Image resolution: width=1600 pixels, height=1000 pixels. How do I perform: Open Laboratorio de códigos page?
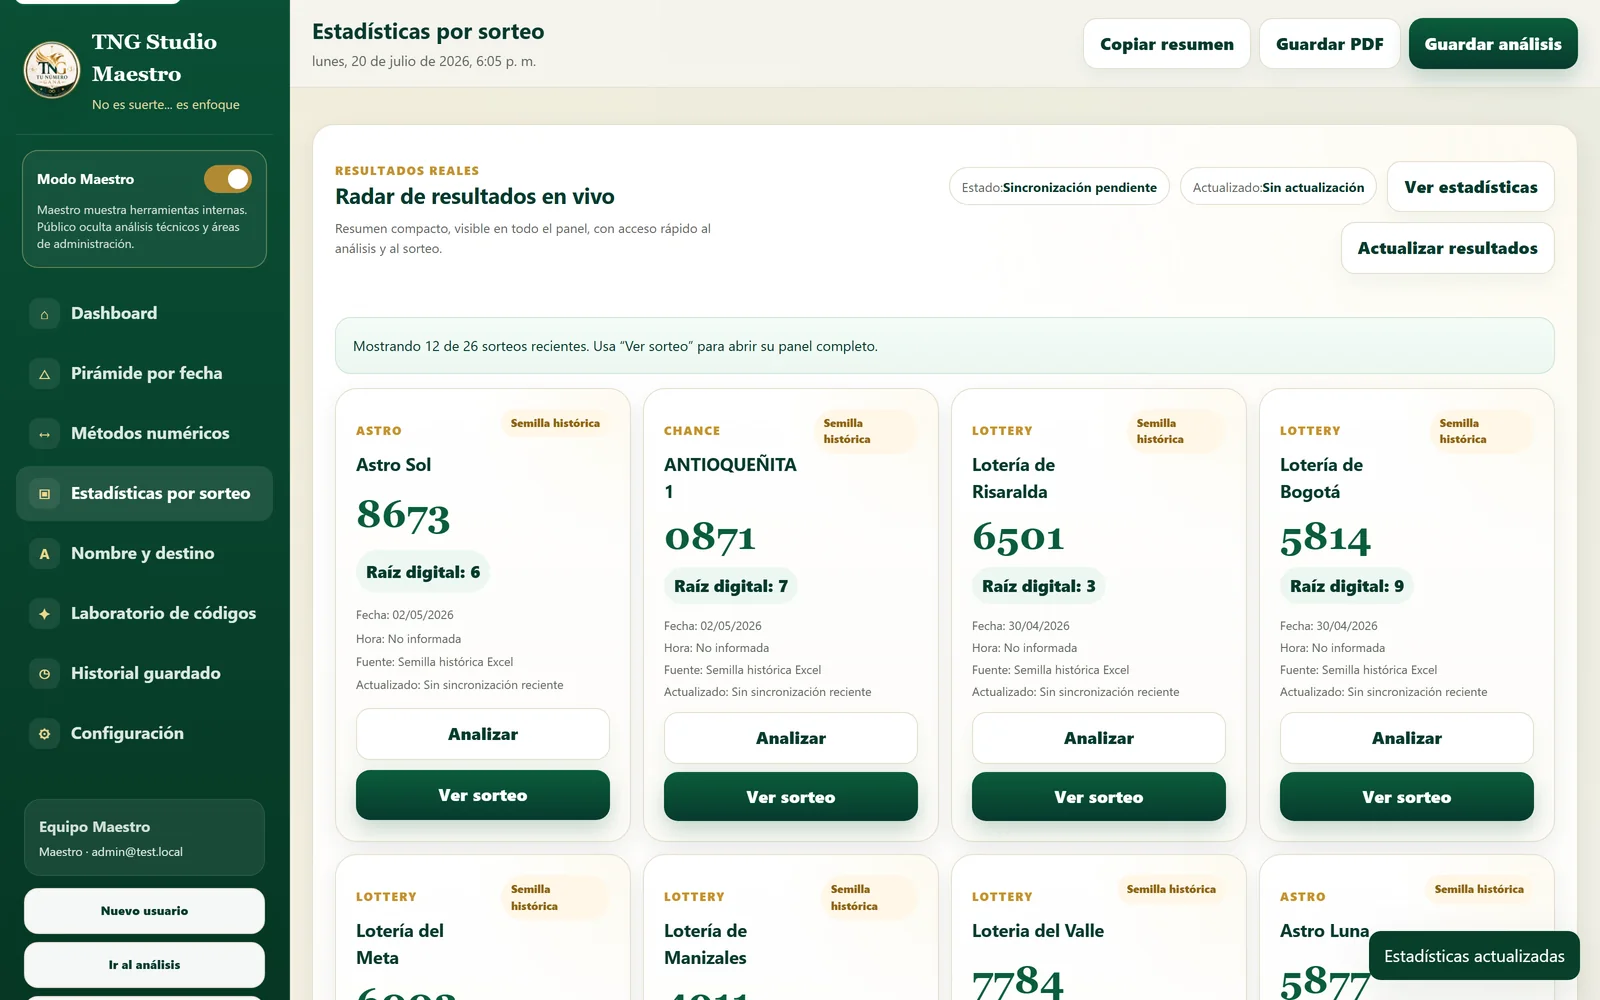[144, 614]
